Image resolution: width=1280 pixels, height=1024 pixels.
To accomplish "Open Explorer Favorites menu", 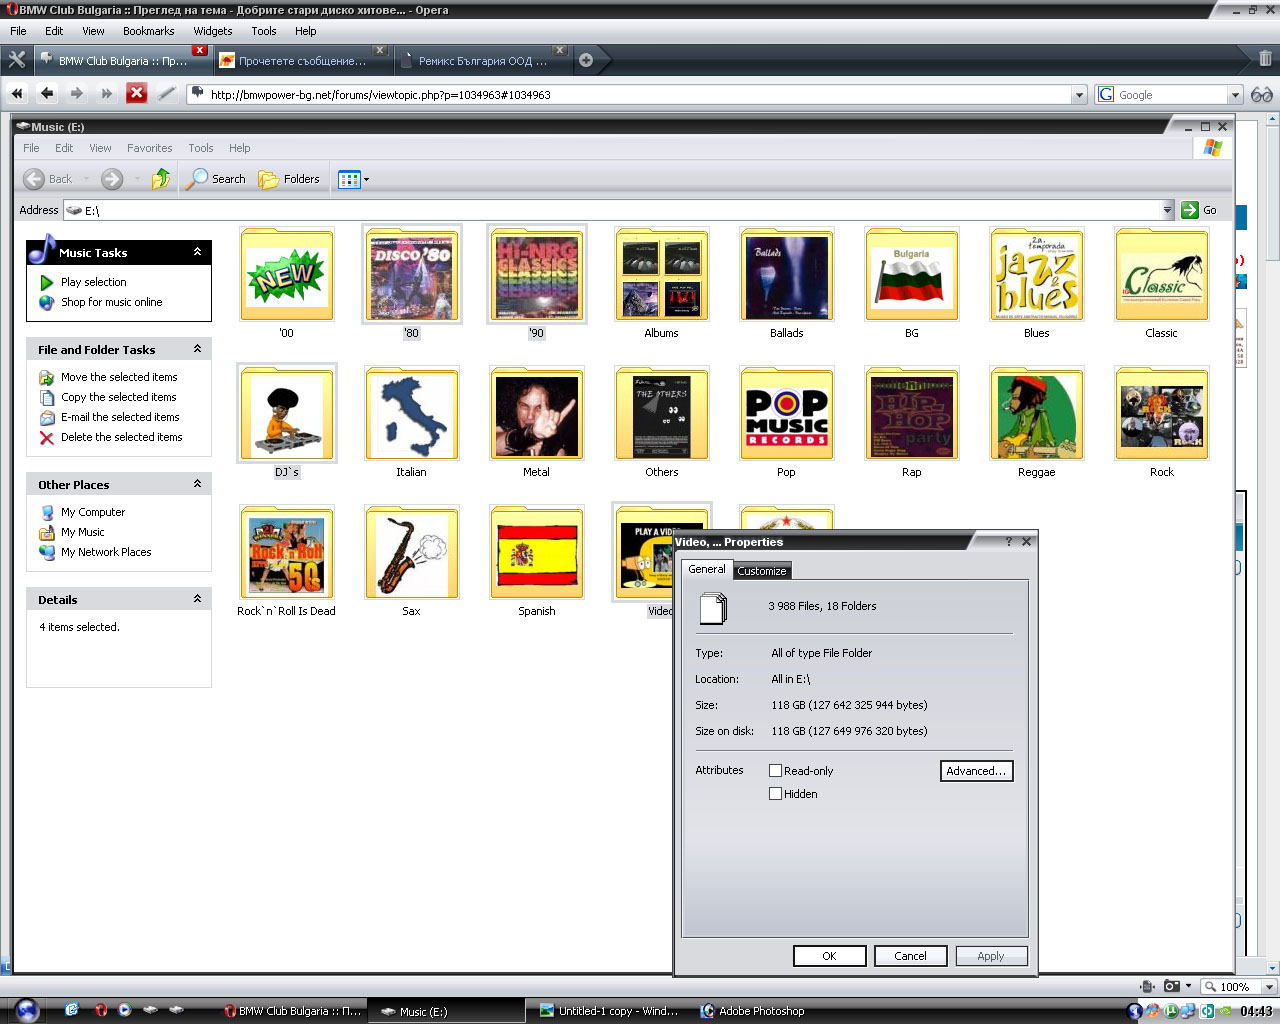I will point(149,148).
